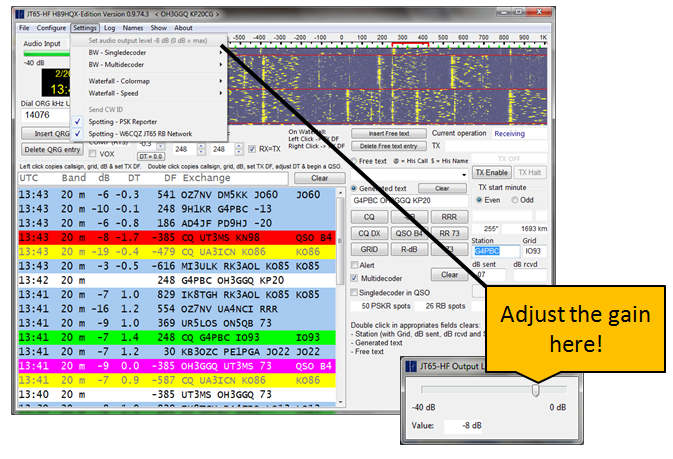Viewport: 673px width, 459px height.
Task: Click the QSO B4 message button
Action: 409,233
